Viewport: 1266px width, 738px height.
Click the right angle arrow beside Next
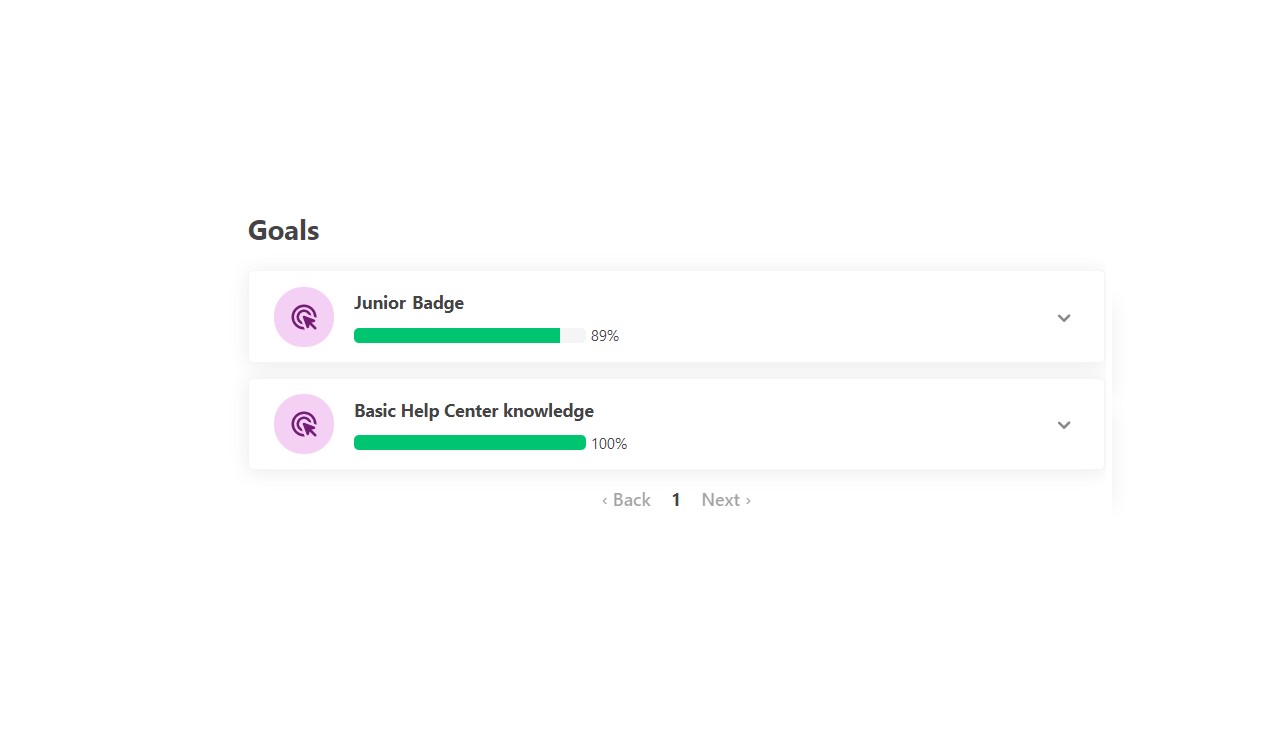748,501
